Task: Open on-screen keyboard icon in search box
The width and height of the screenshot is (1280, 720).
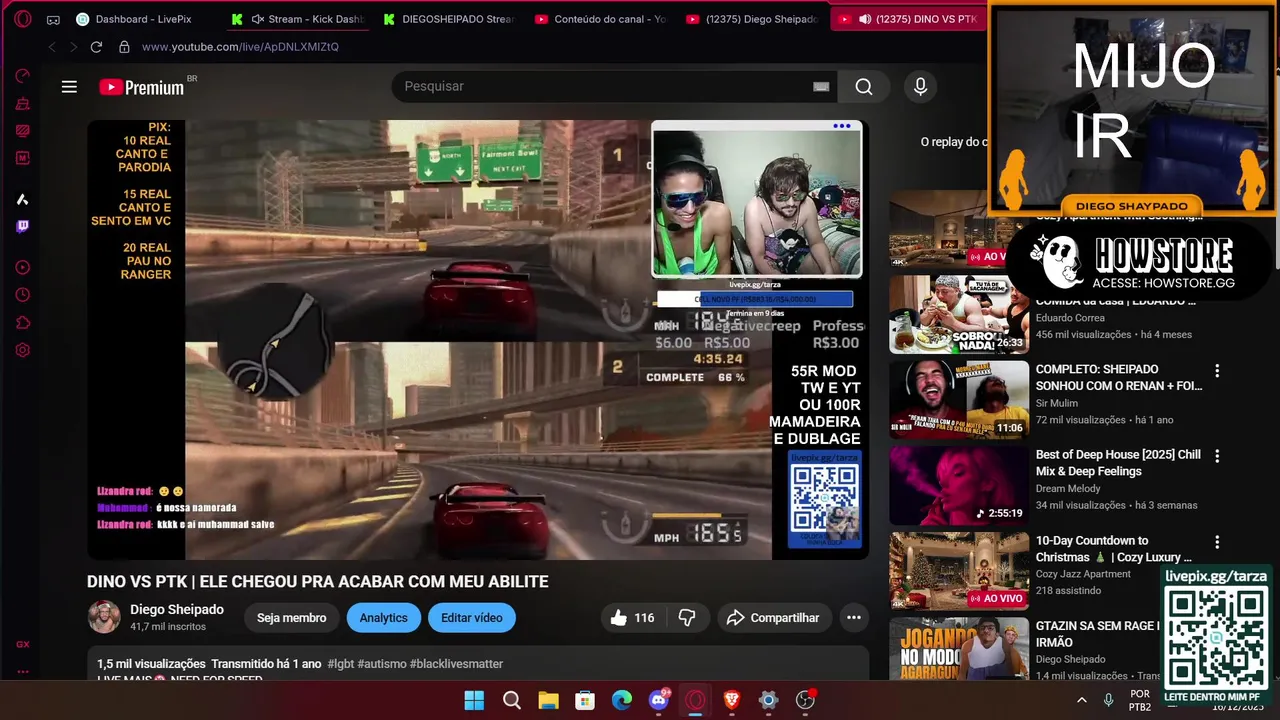Action: tap(821, 87)
